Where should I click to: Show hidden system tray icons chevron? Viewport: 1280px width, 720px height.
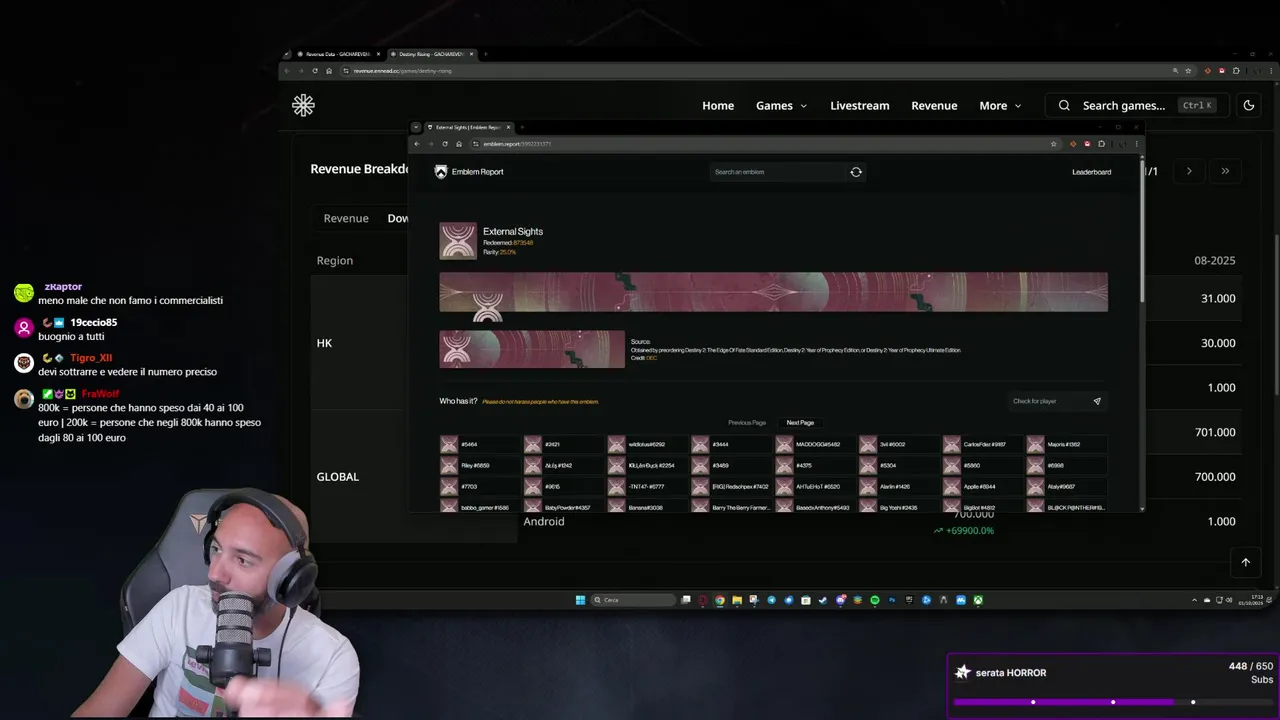(x=1194, y=600)
